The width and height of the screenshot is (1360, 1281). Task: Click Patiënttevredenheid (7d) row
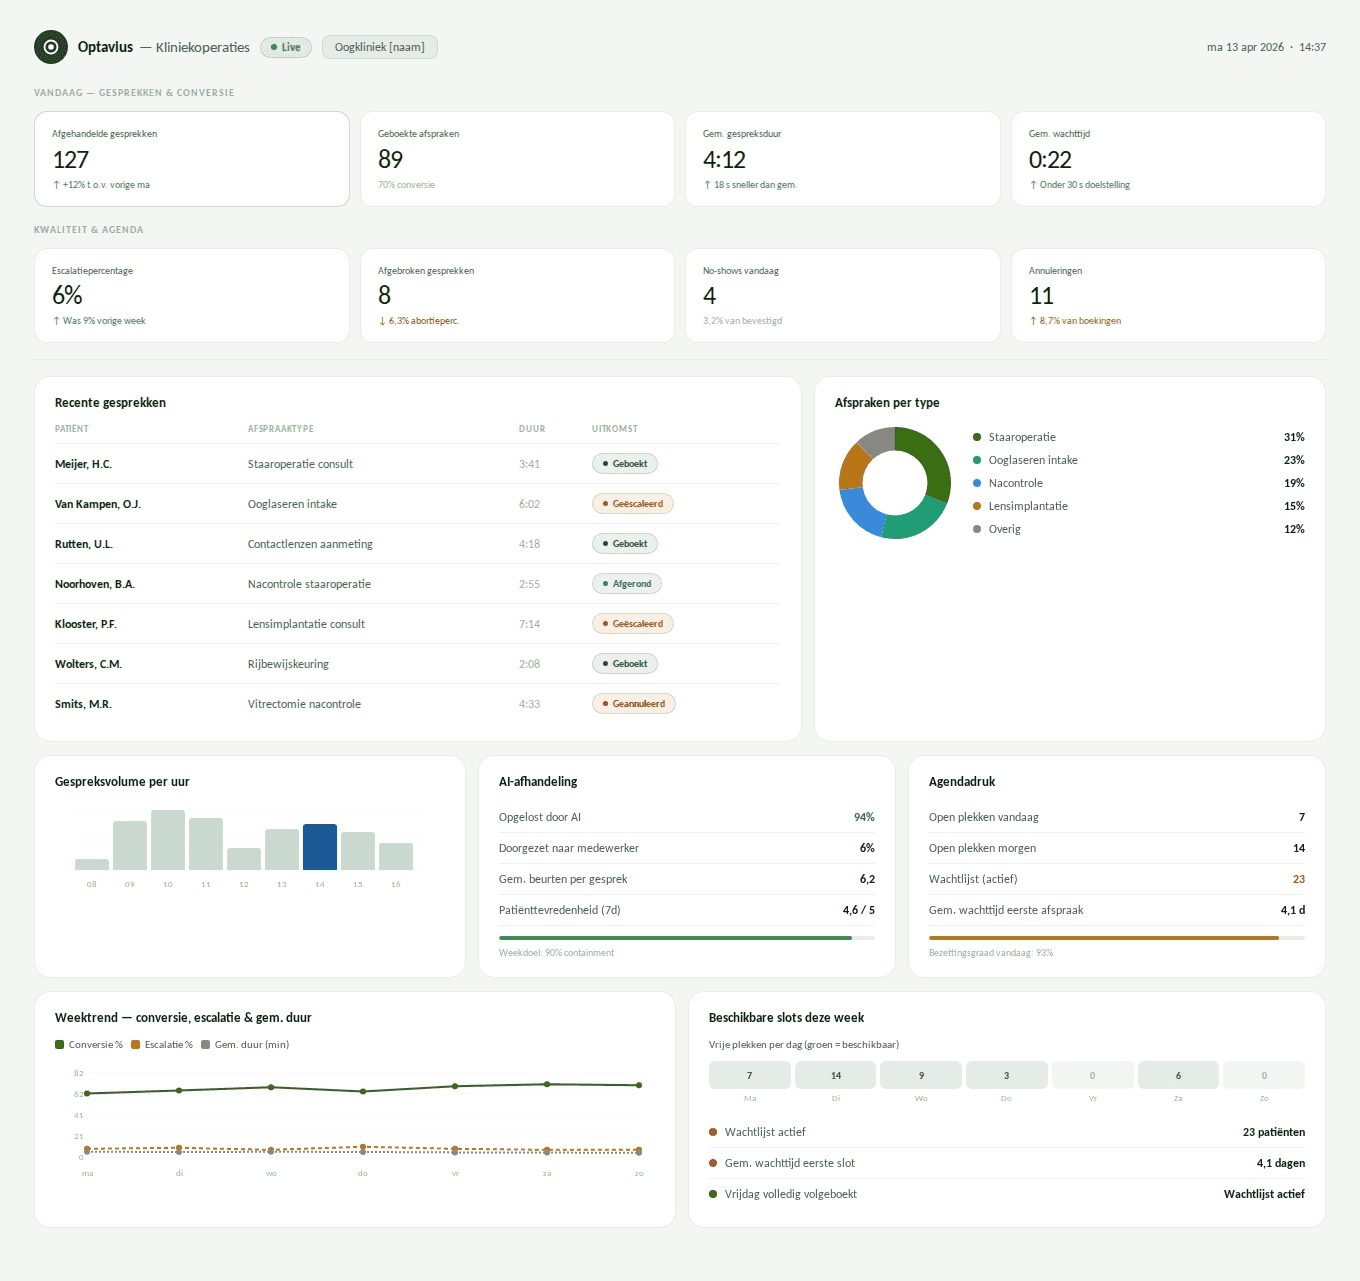(687, 910)
